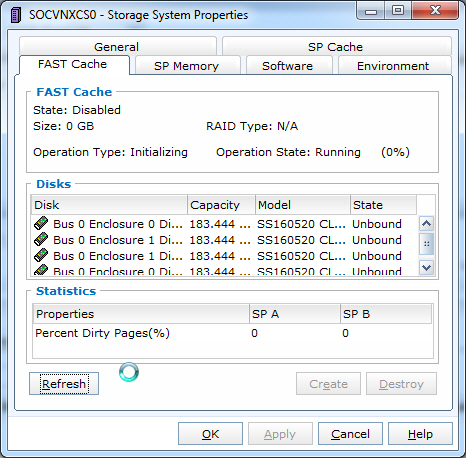Viewport: 466px width, 458px height.
Task: Click the disk list scrollbar thumb
Action: tap(426, 244)
